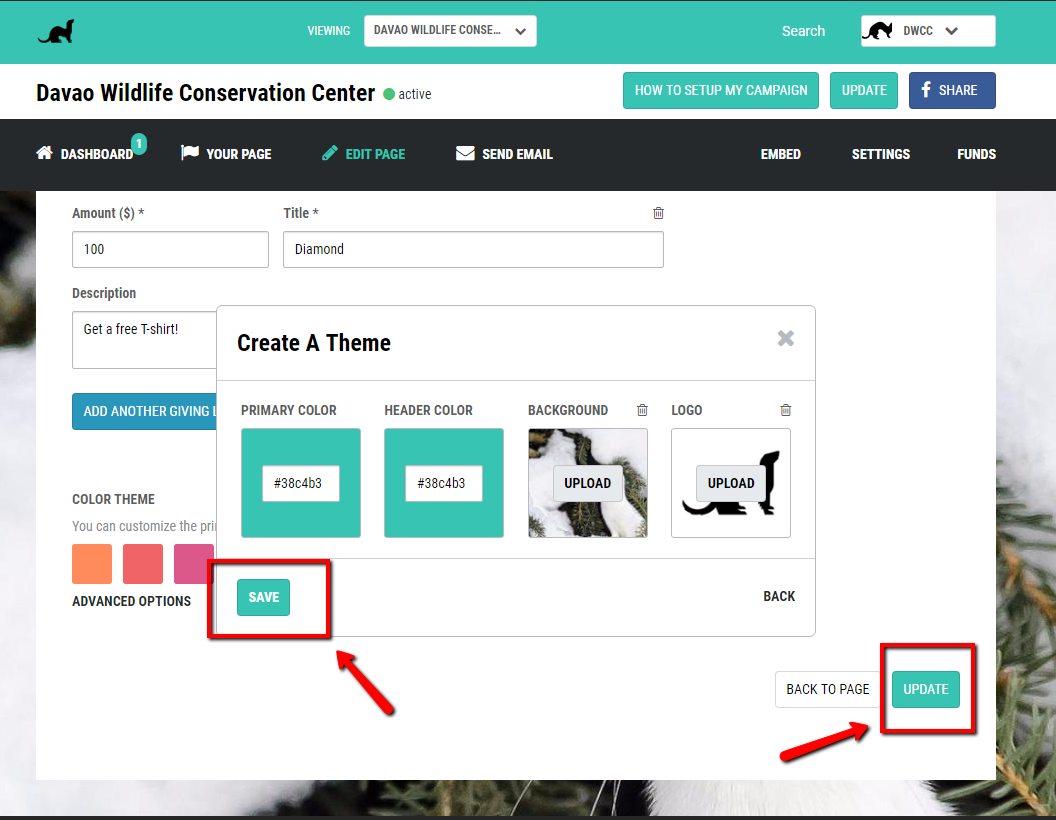Click the Title field containing Diamond

(473, 250)
